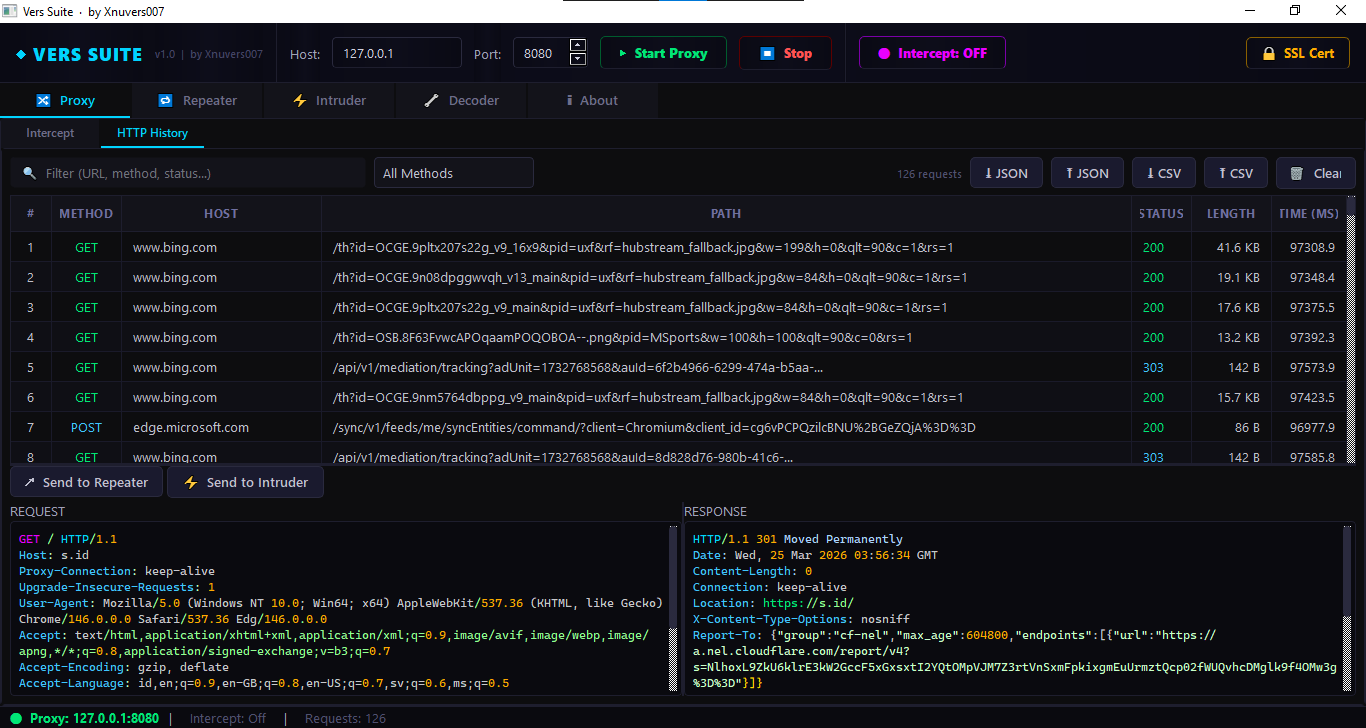Screen dimensions: 1366x728
Task: Open the HTTP History tab
Action: pyautogui.click(x=151, y=132)
